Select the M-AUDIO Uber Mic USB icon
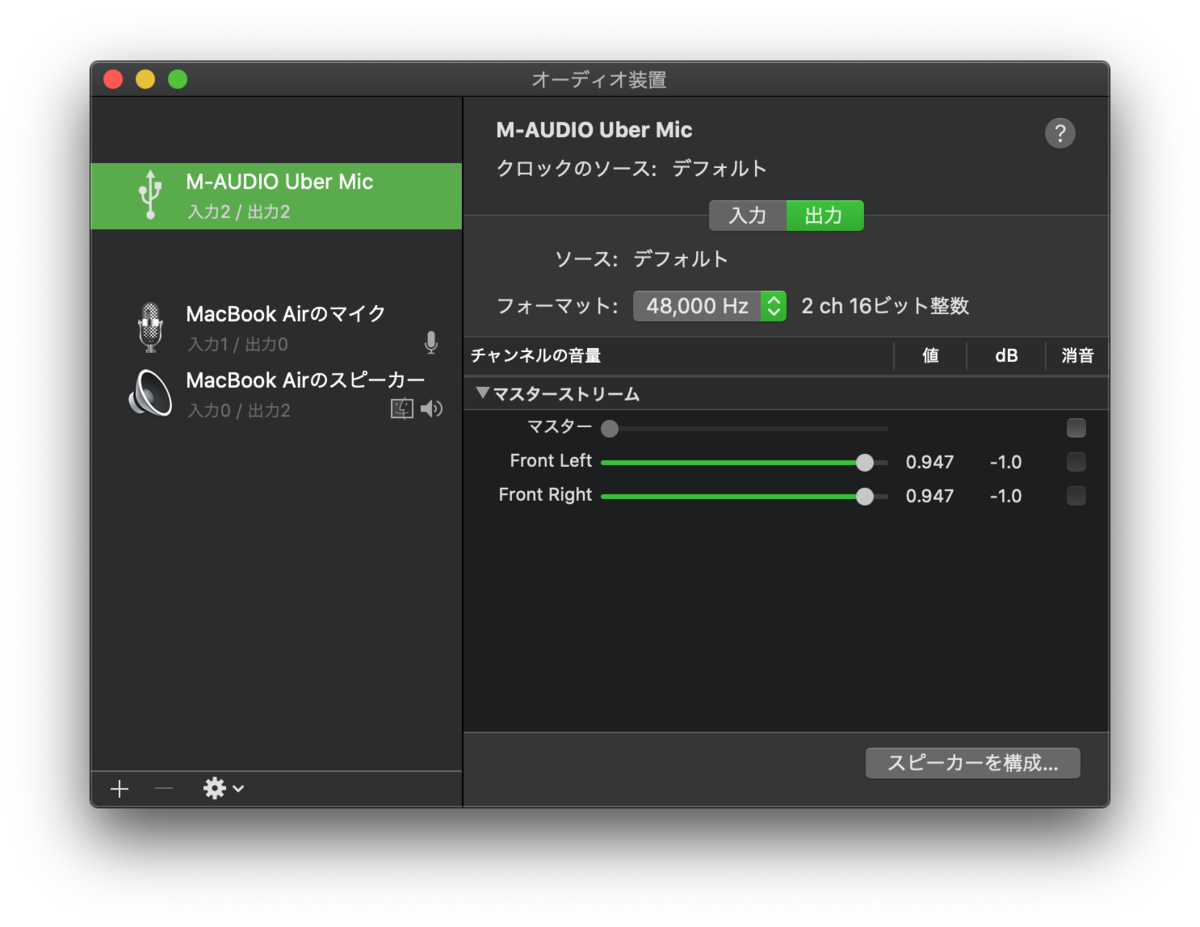1200x927 pixels. [x=150, y=195]
